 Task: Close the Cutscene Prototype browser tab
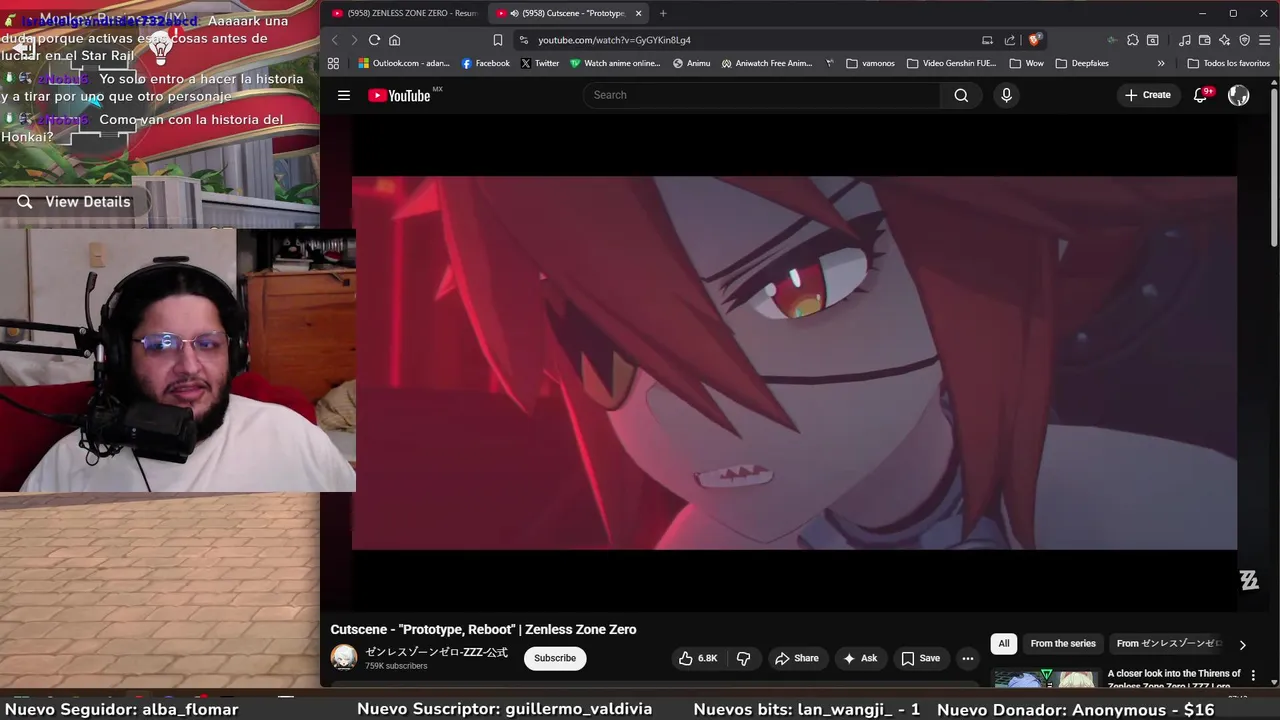[638, 13]
